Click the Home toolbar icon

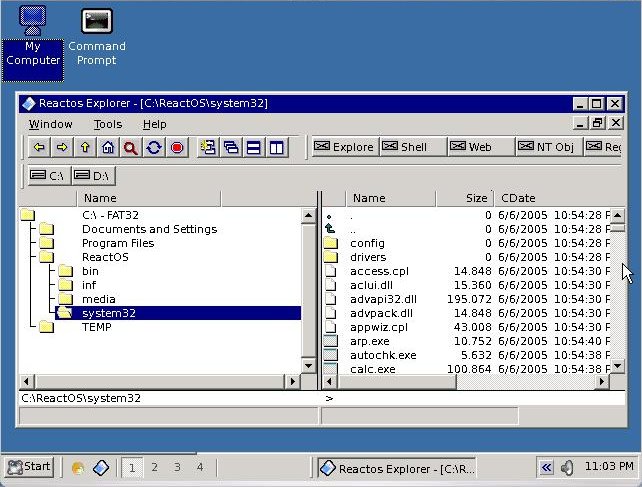(108, 147)
